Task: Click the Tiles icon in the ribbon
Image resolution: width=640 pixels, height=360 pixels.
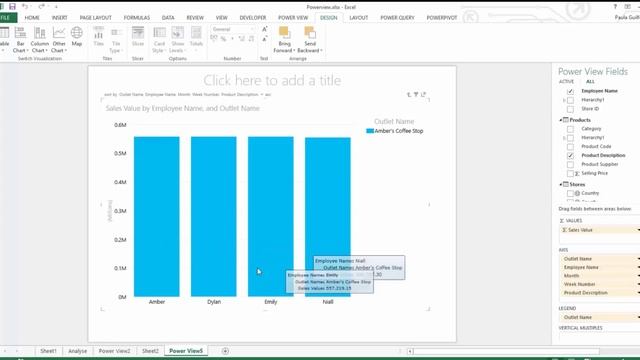Action: pos(98,36)
